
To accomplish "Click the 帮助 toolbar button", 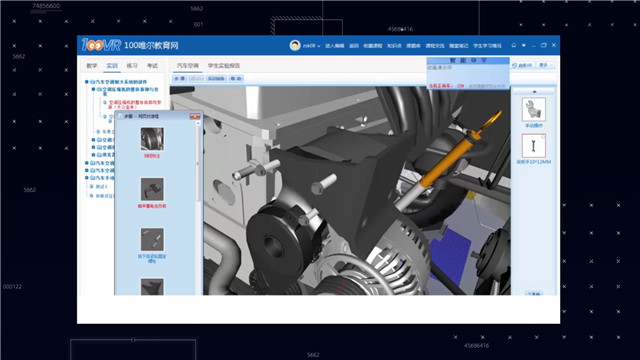I will click(236, 78).
